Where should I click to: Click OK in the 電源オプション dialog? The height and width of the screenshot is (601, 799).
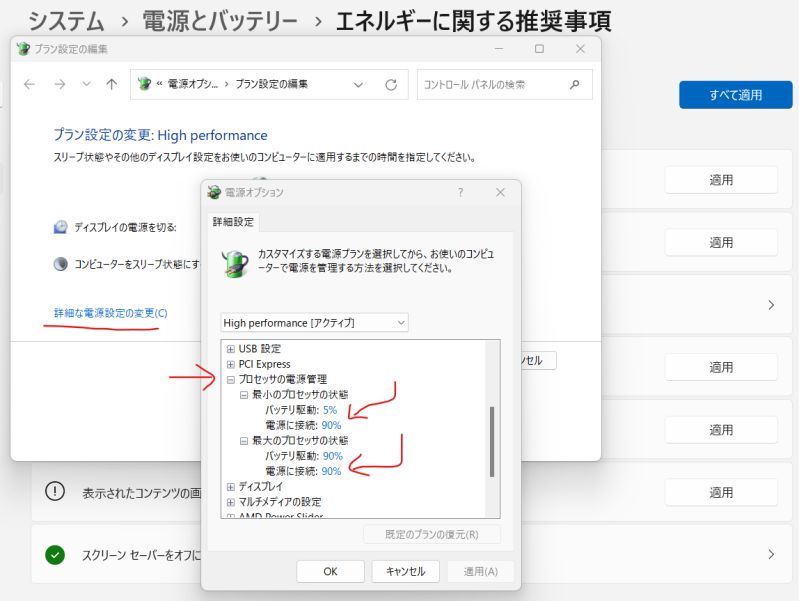[330, 571]
